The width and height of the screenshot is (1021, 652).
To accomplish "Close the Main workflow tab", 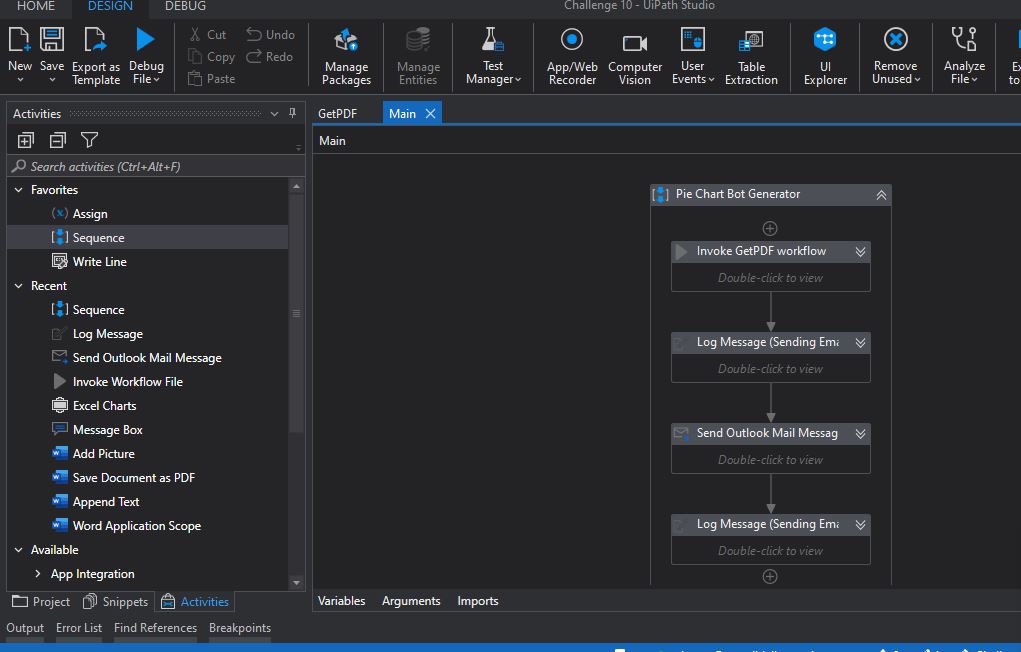I will tap(430, 113).
